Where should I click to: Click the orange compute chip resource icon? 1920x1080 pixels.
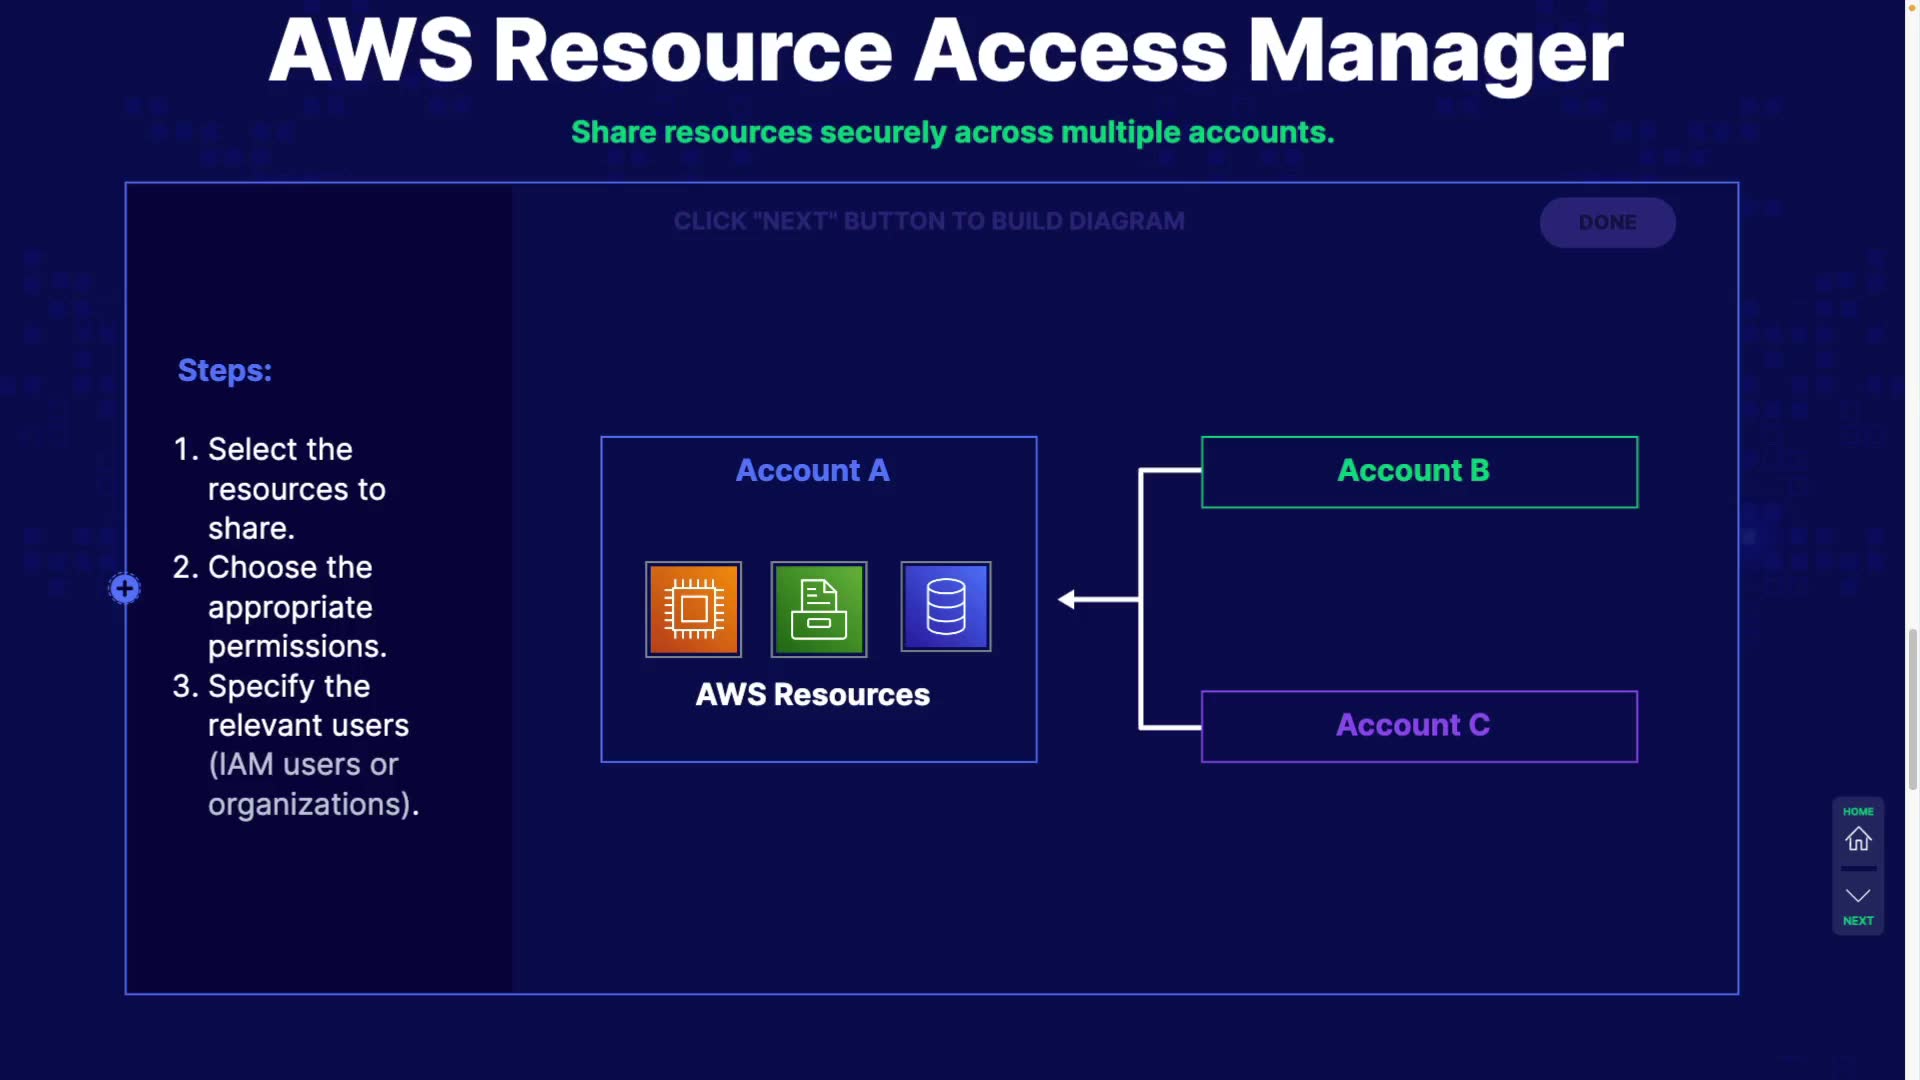point(693,609)
